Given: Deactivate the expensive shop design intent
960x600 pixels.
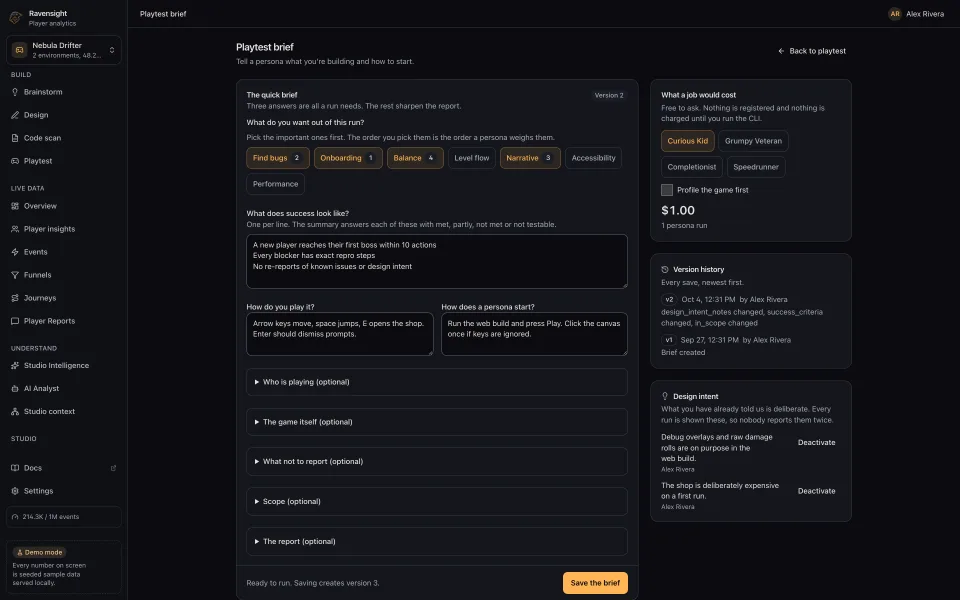Looking at the screenshot, I should tap(816, 491).
